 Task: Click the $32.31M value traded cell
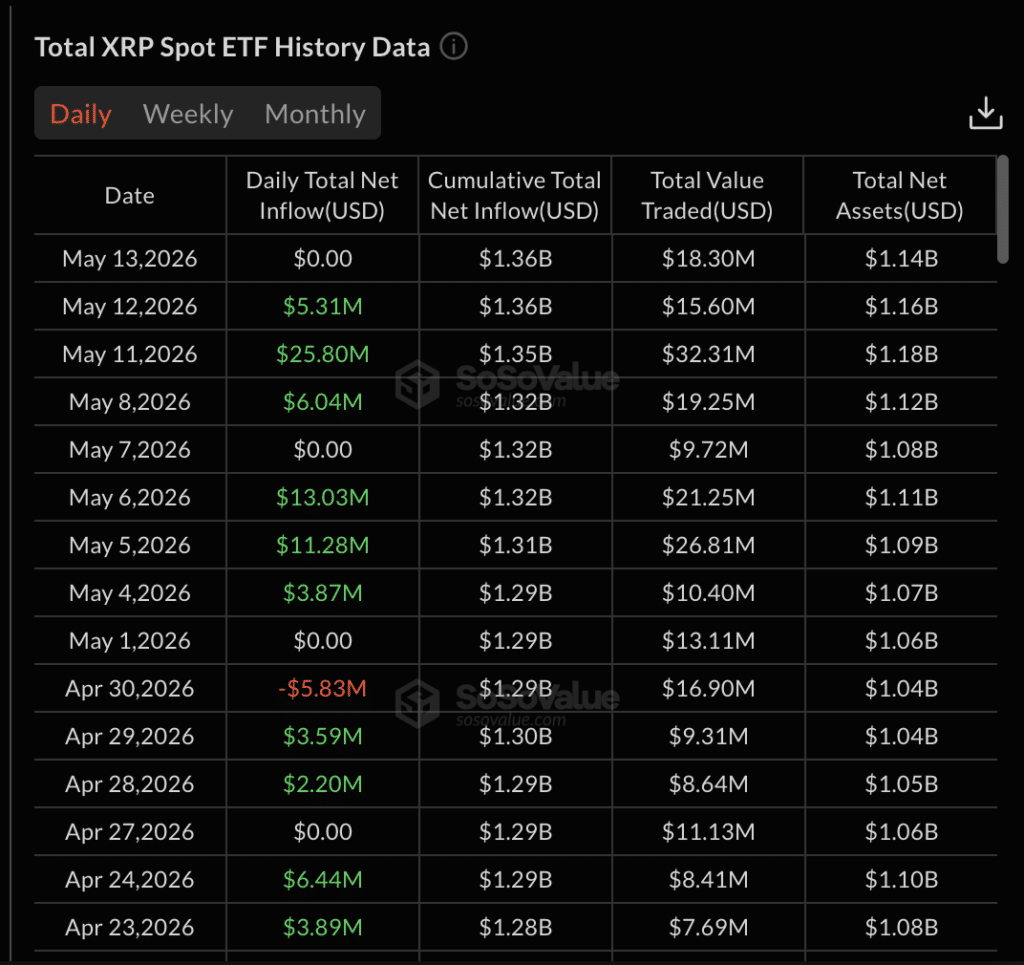coord(709,354)
